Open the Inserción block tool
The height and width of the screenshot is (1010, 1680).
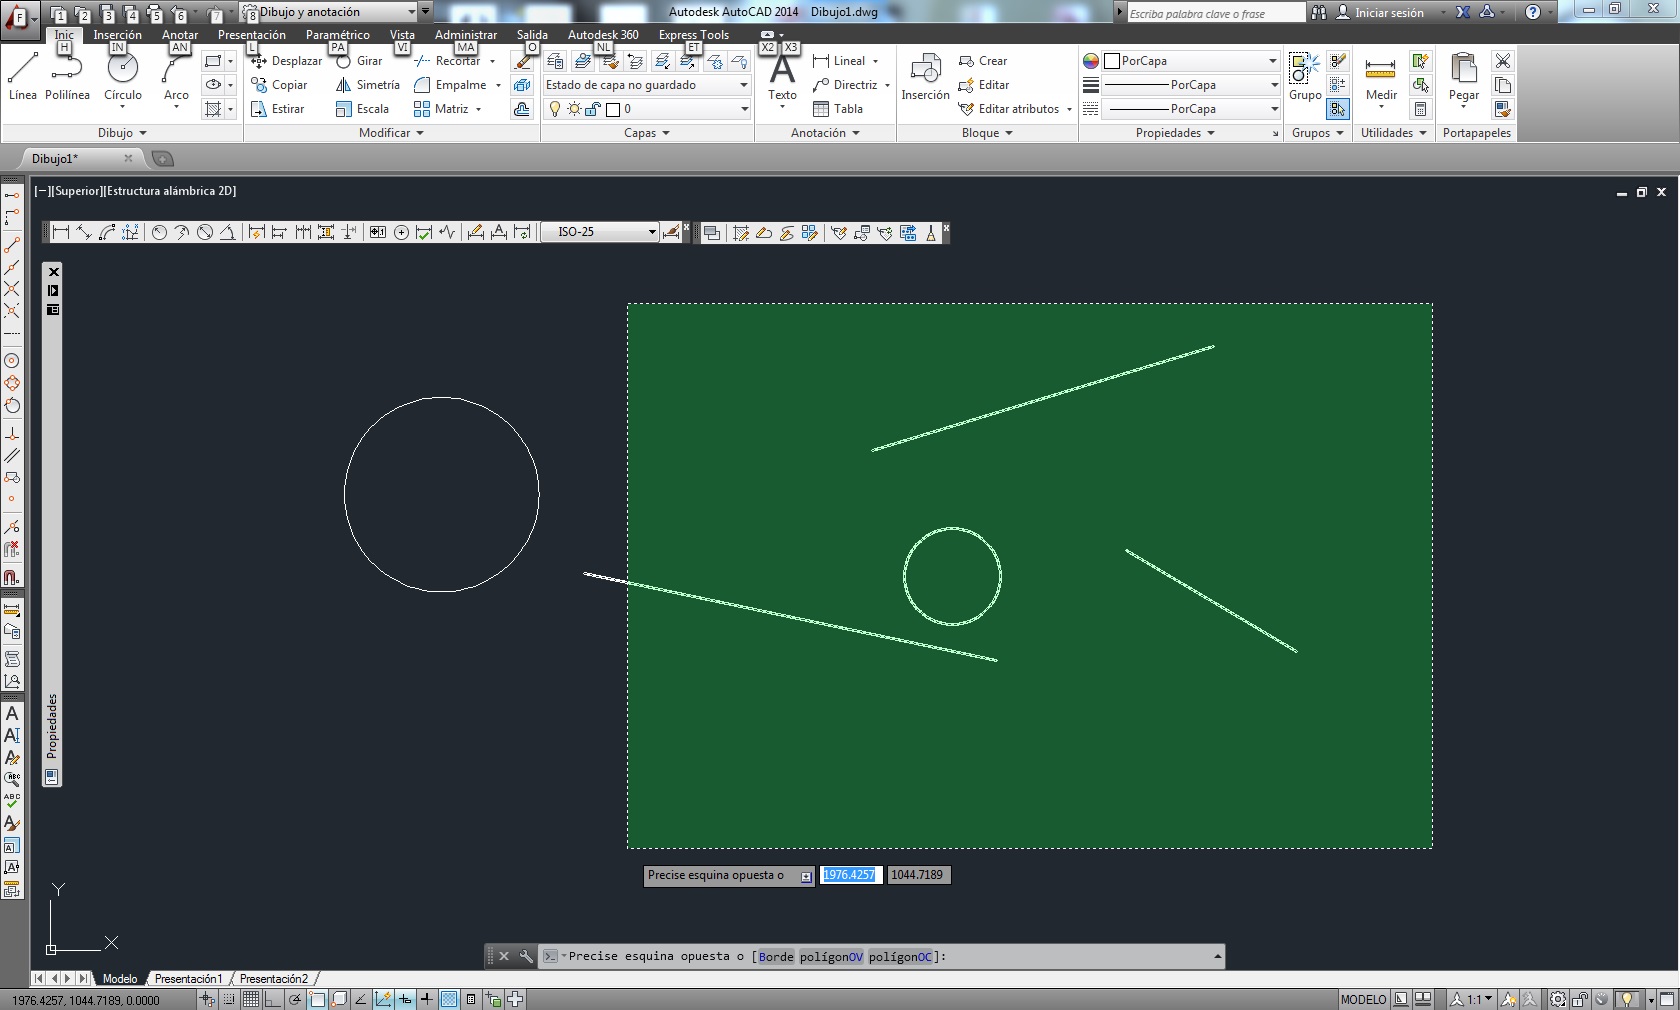(925, 77)
